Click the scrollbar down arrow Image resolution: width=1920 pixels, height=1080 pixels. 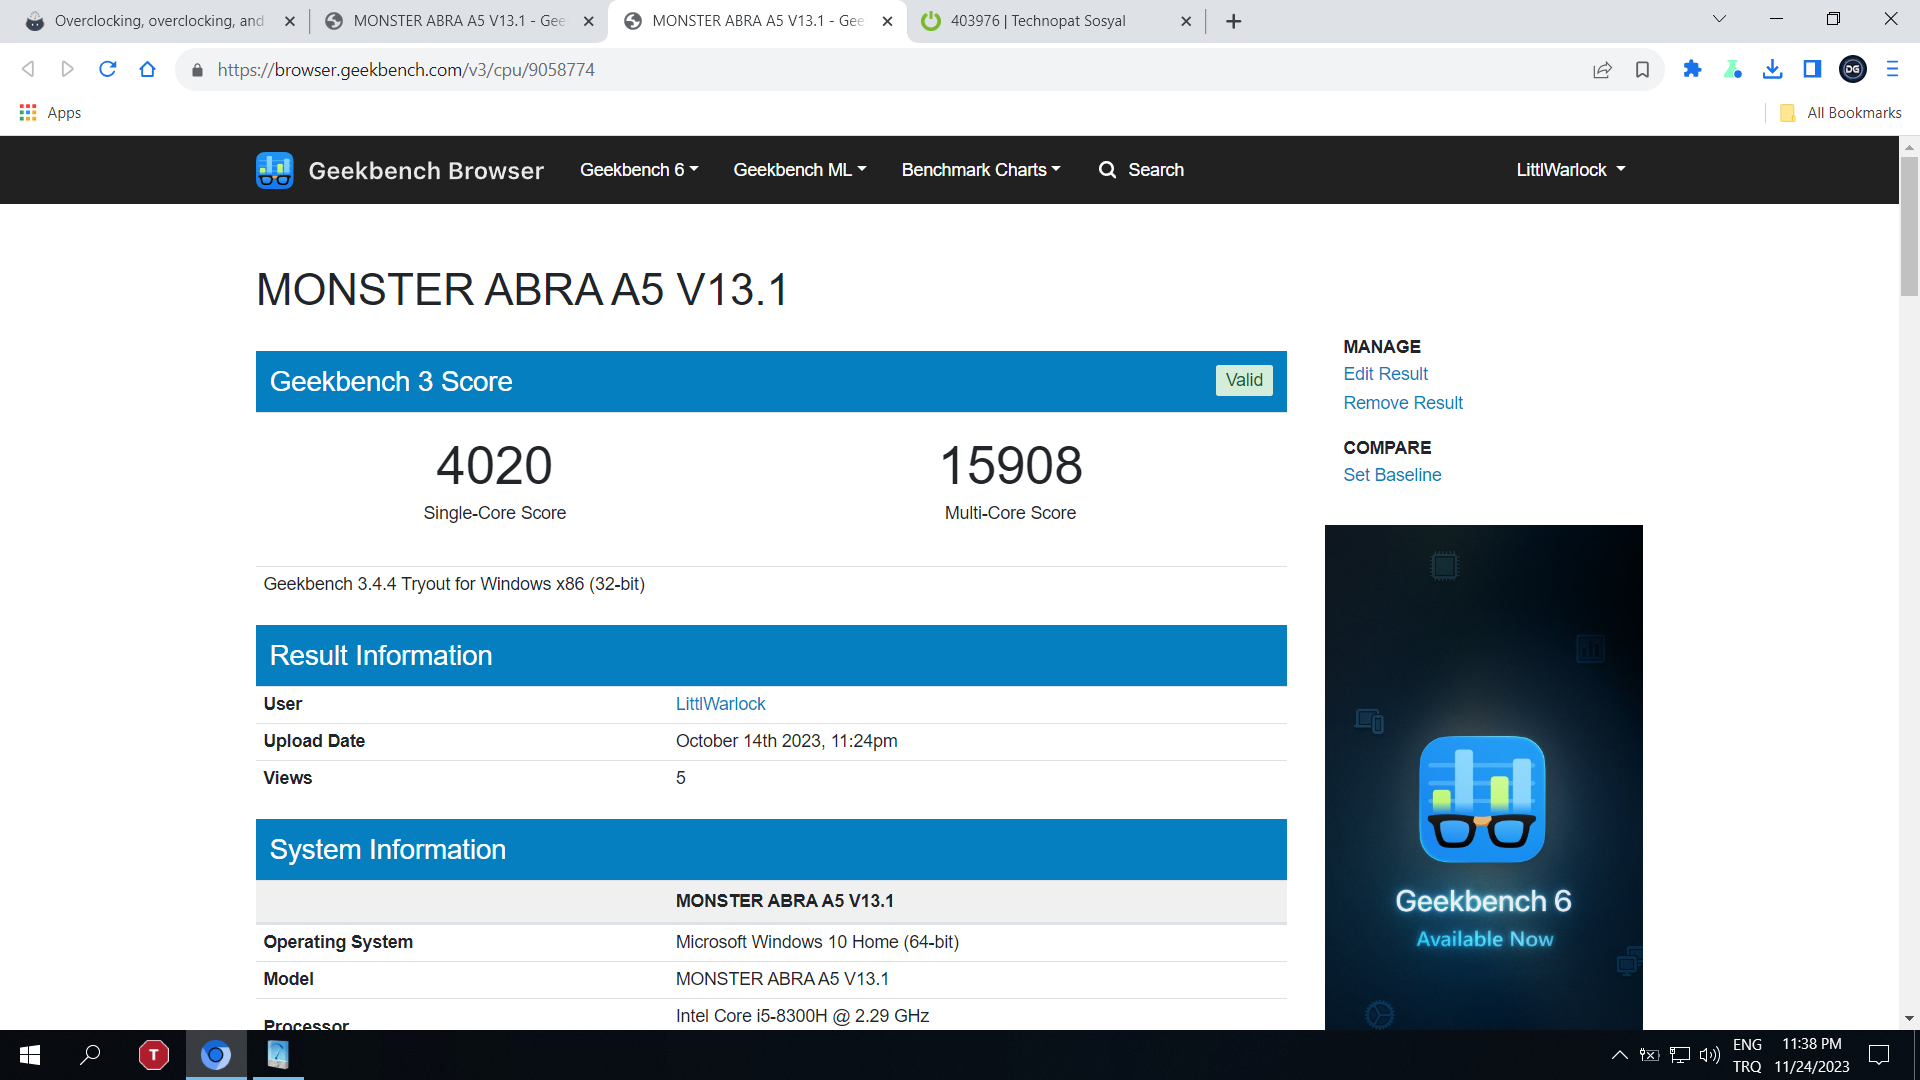pos(1909,1019)
